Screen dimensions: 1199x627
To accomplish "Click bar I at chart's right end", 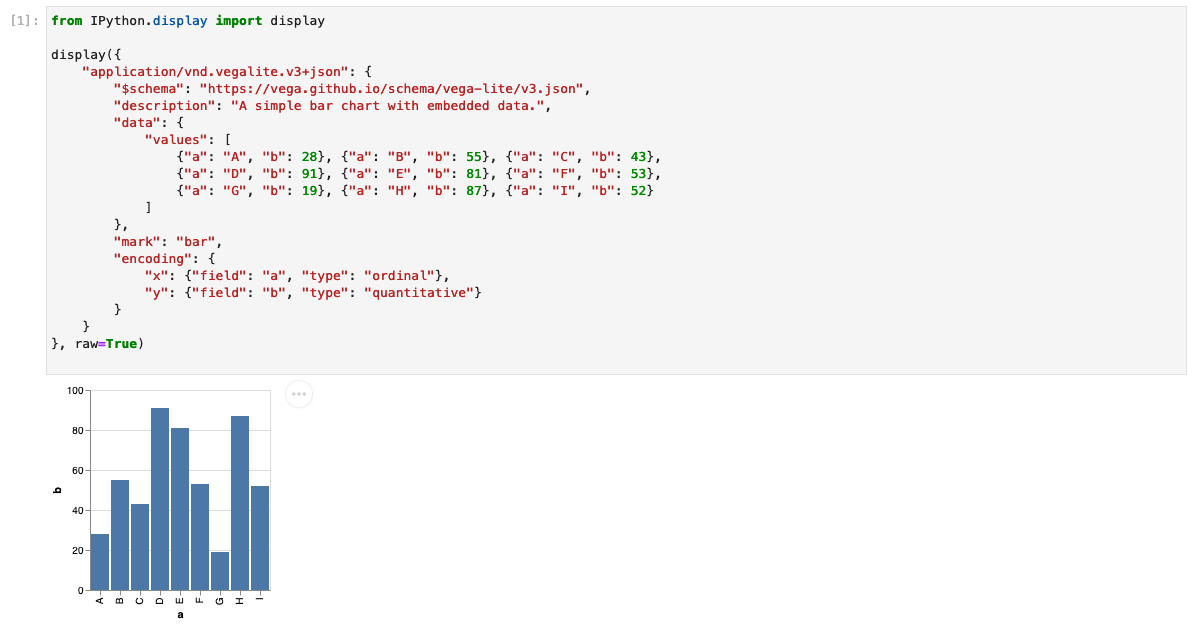I will [260, 538].
